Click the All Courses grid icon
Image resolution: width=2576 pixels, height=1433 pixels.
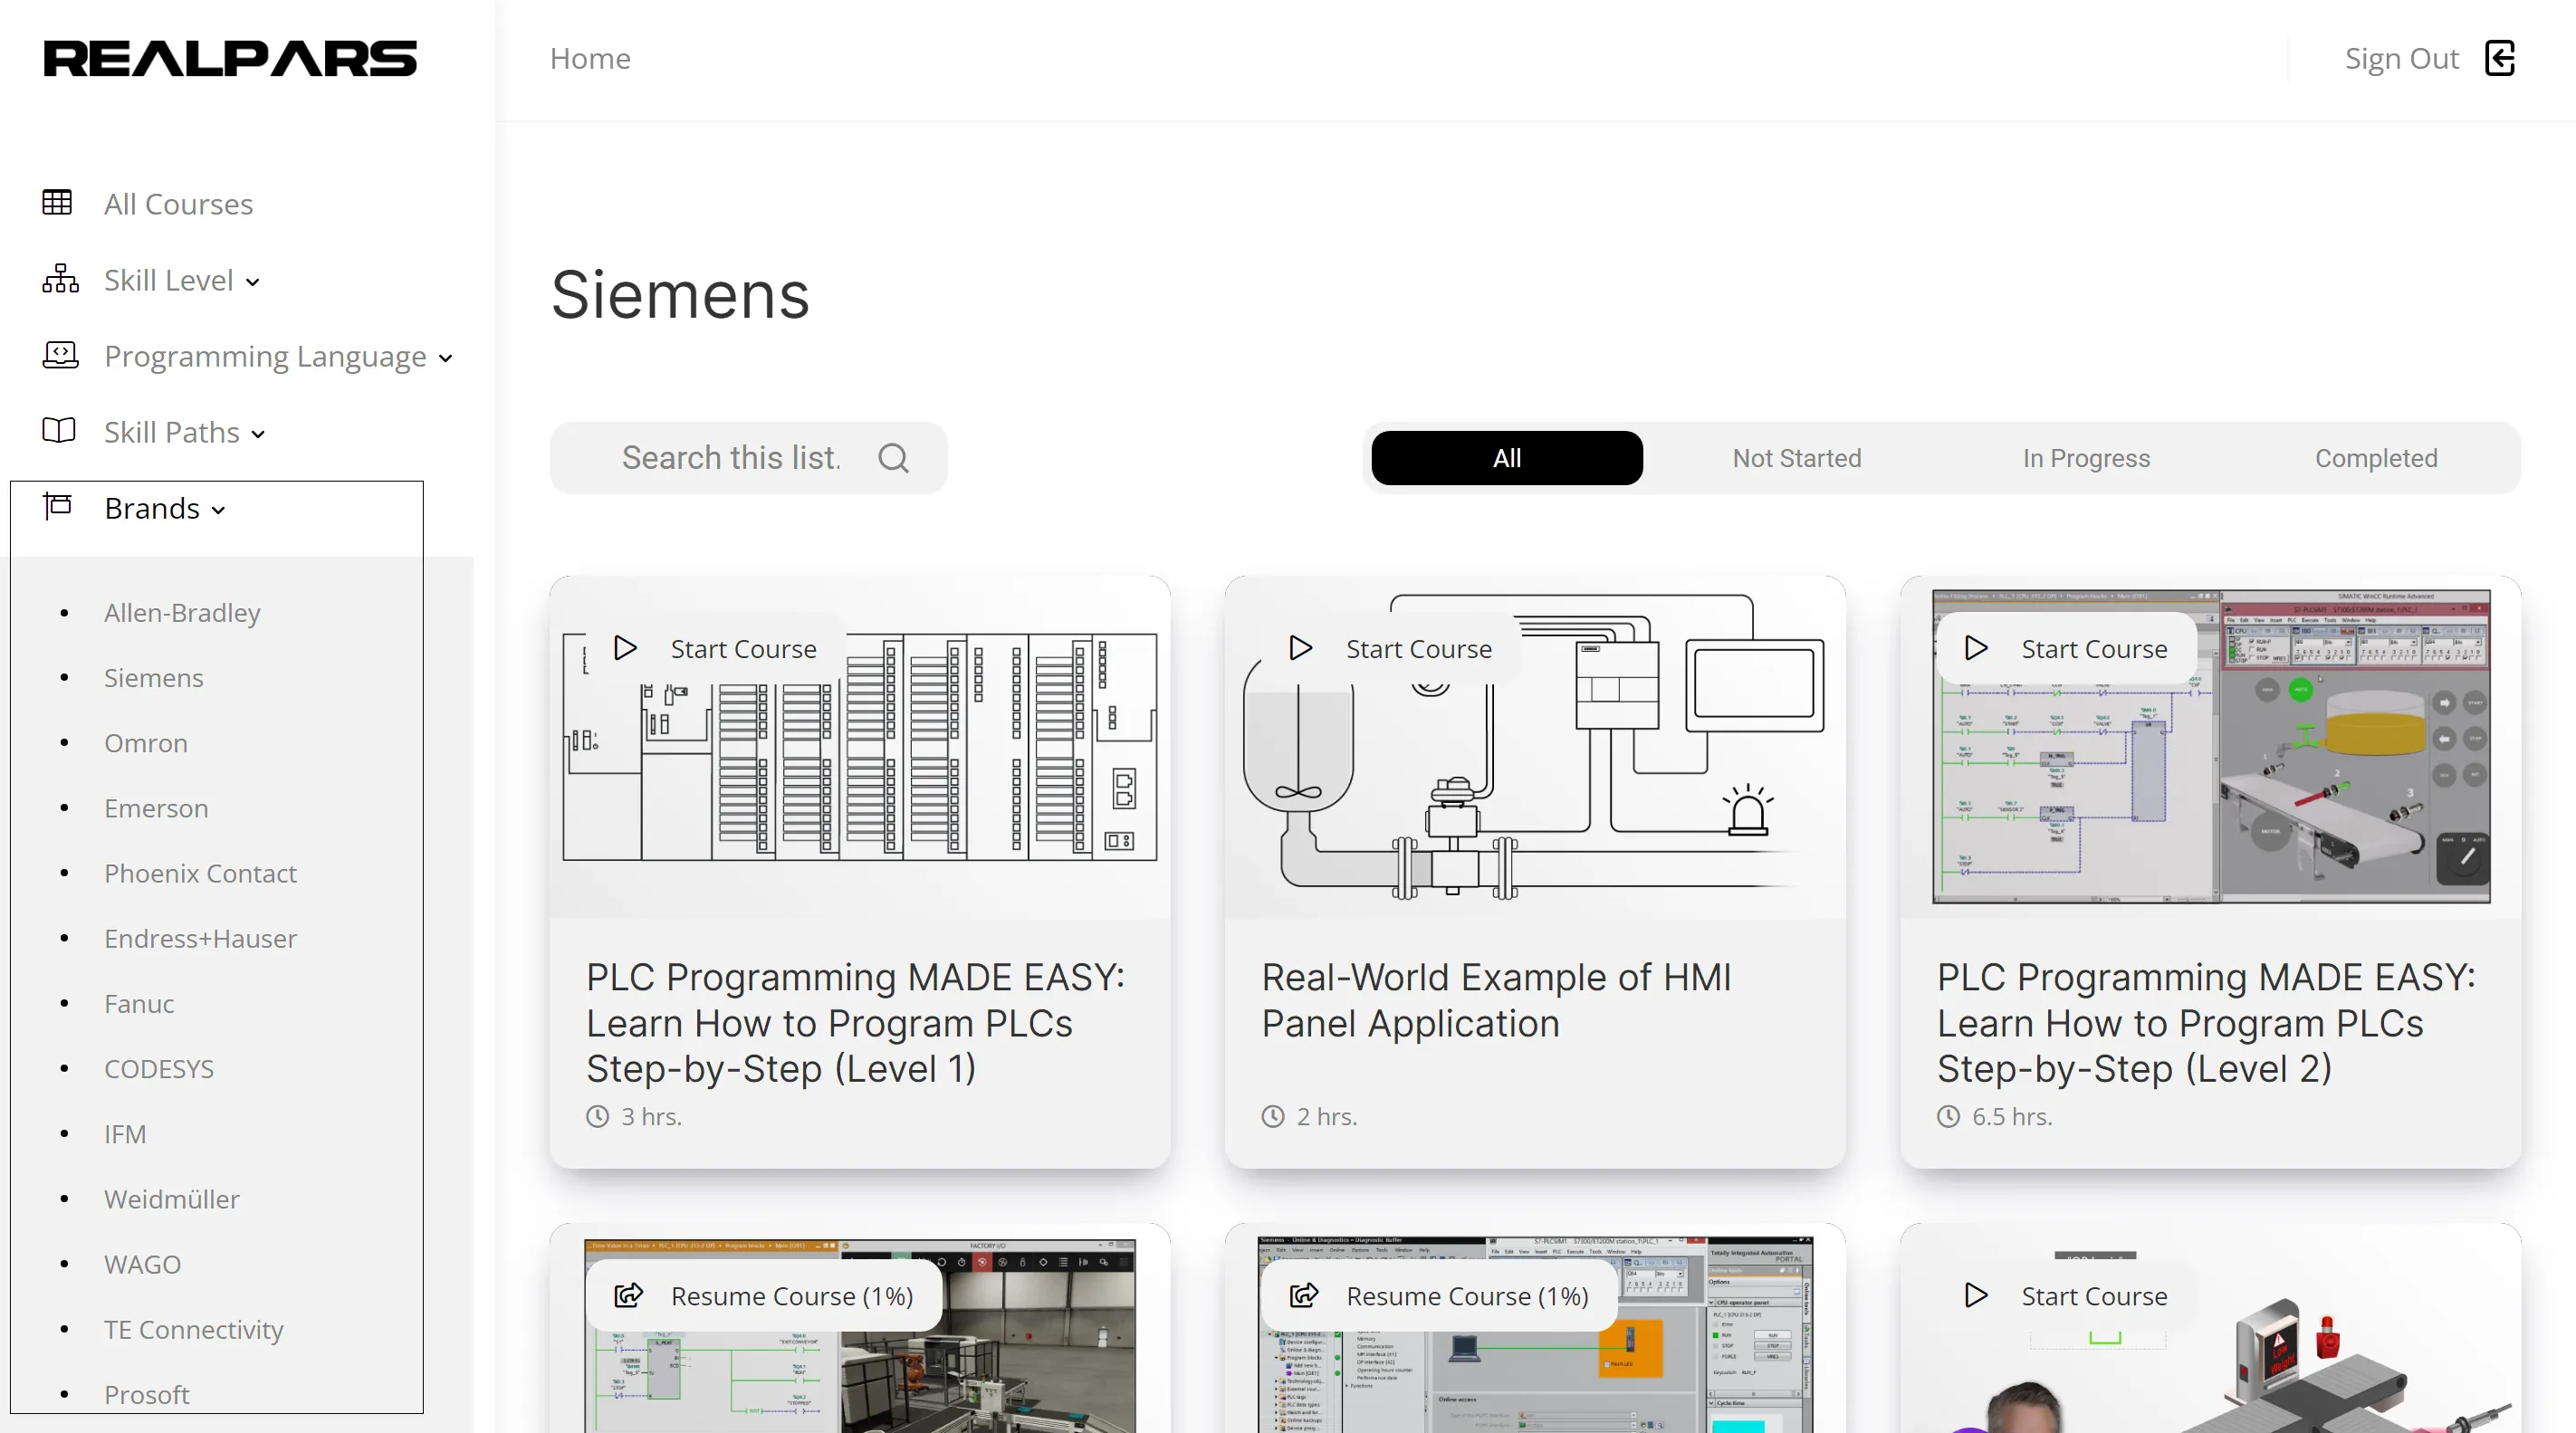click(x=57, y=203)
